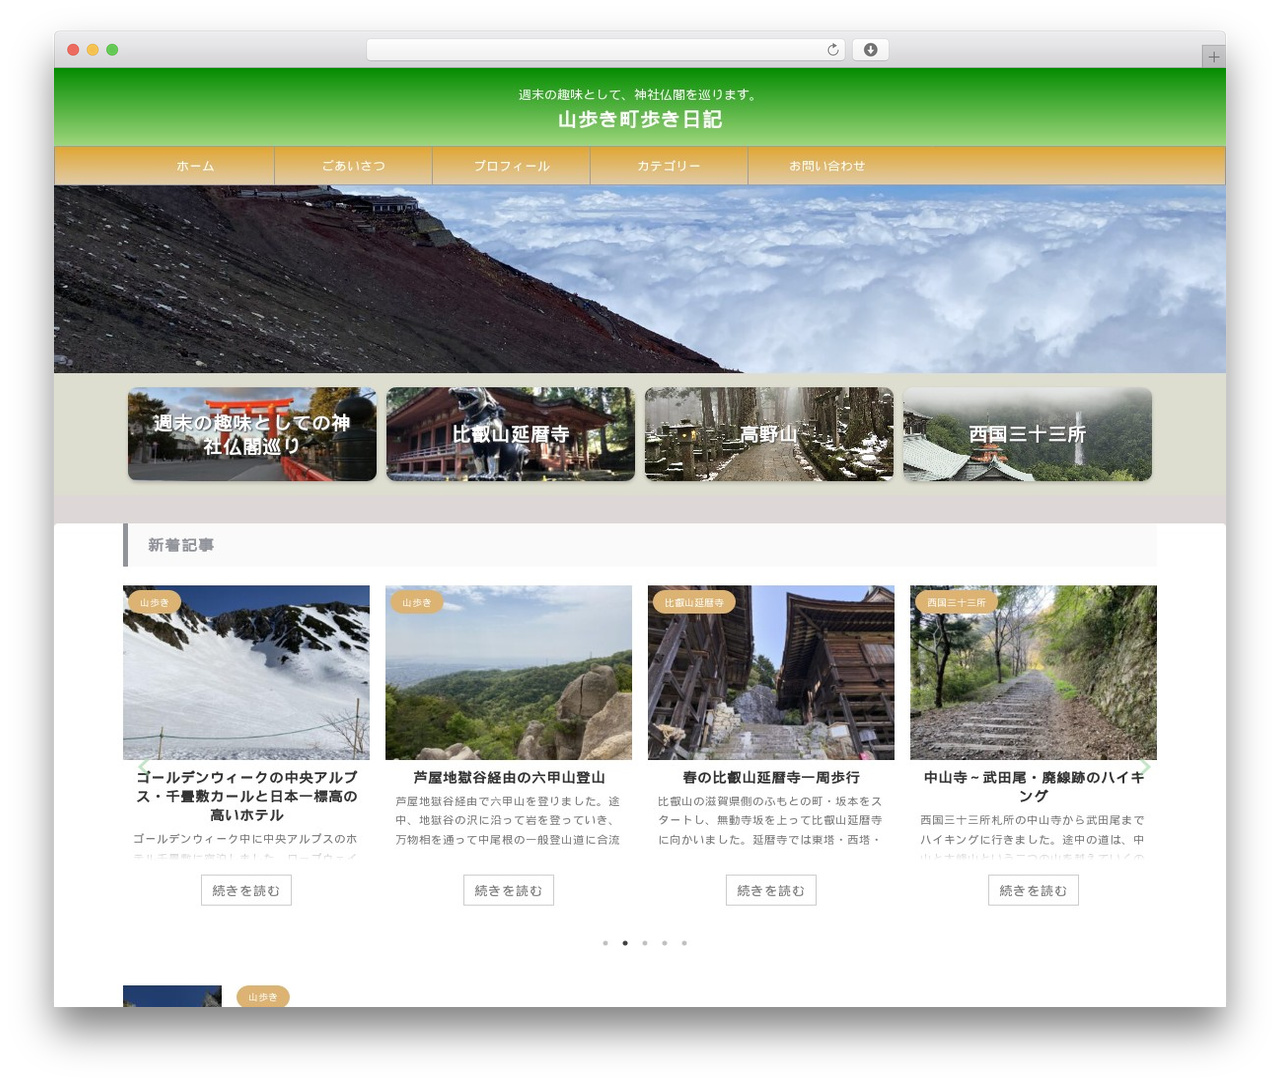Select the second carousel pagination dot
The width and height of the screenshot is (1280, 1084).
coord(625,943)
